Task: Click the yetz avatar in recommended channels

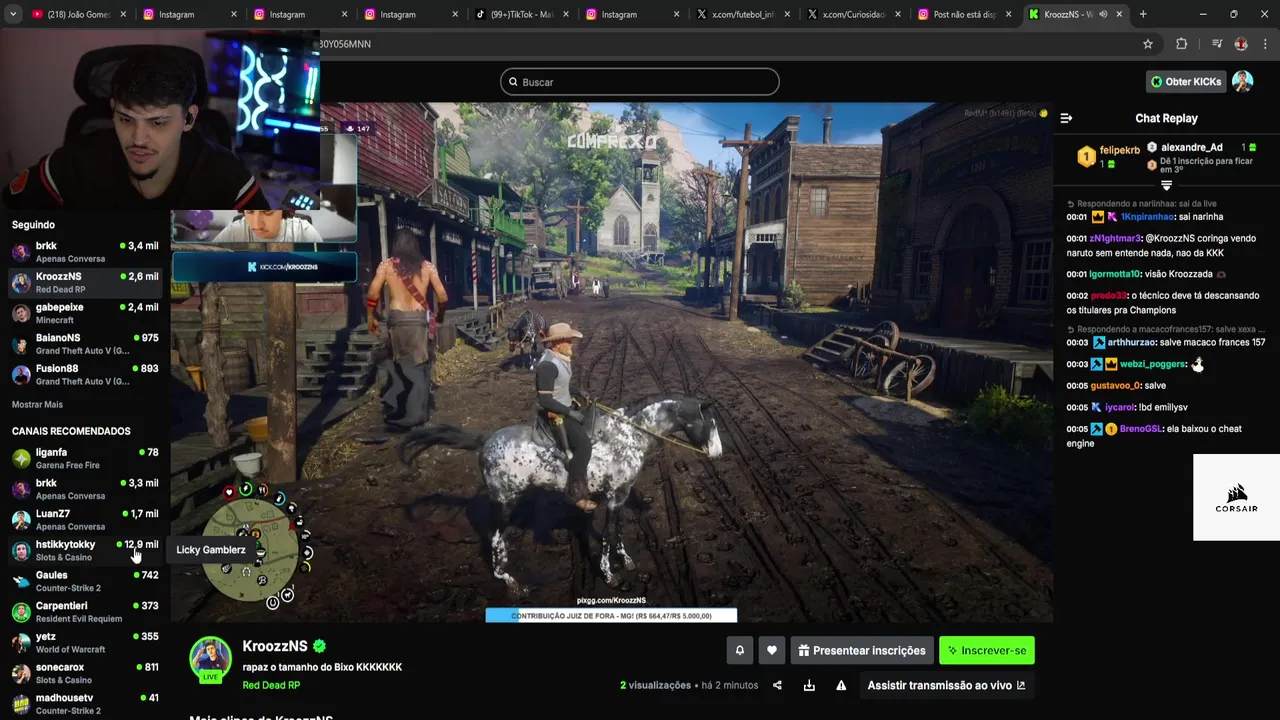Action: click(x=21, y=643)
